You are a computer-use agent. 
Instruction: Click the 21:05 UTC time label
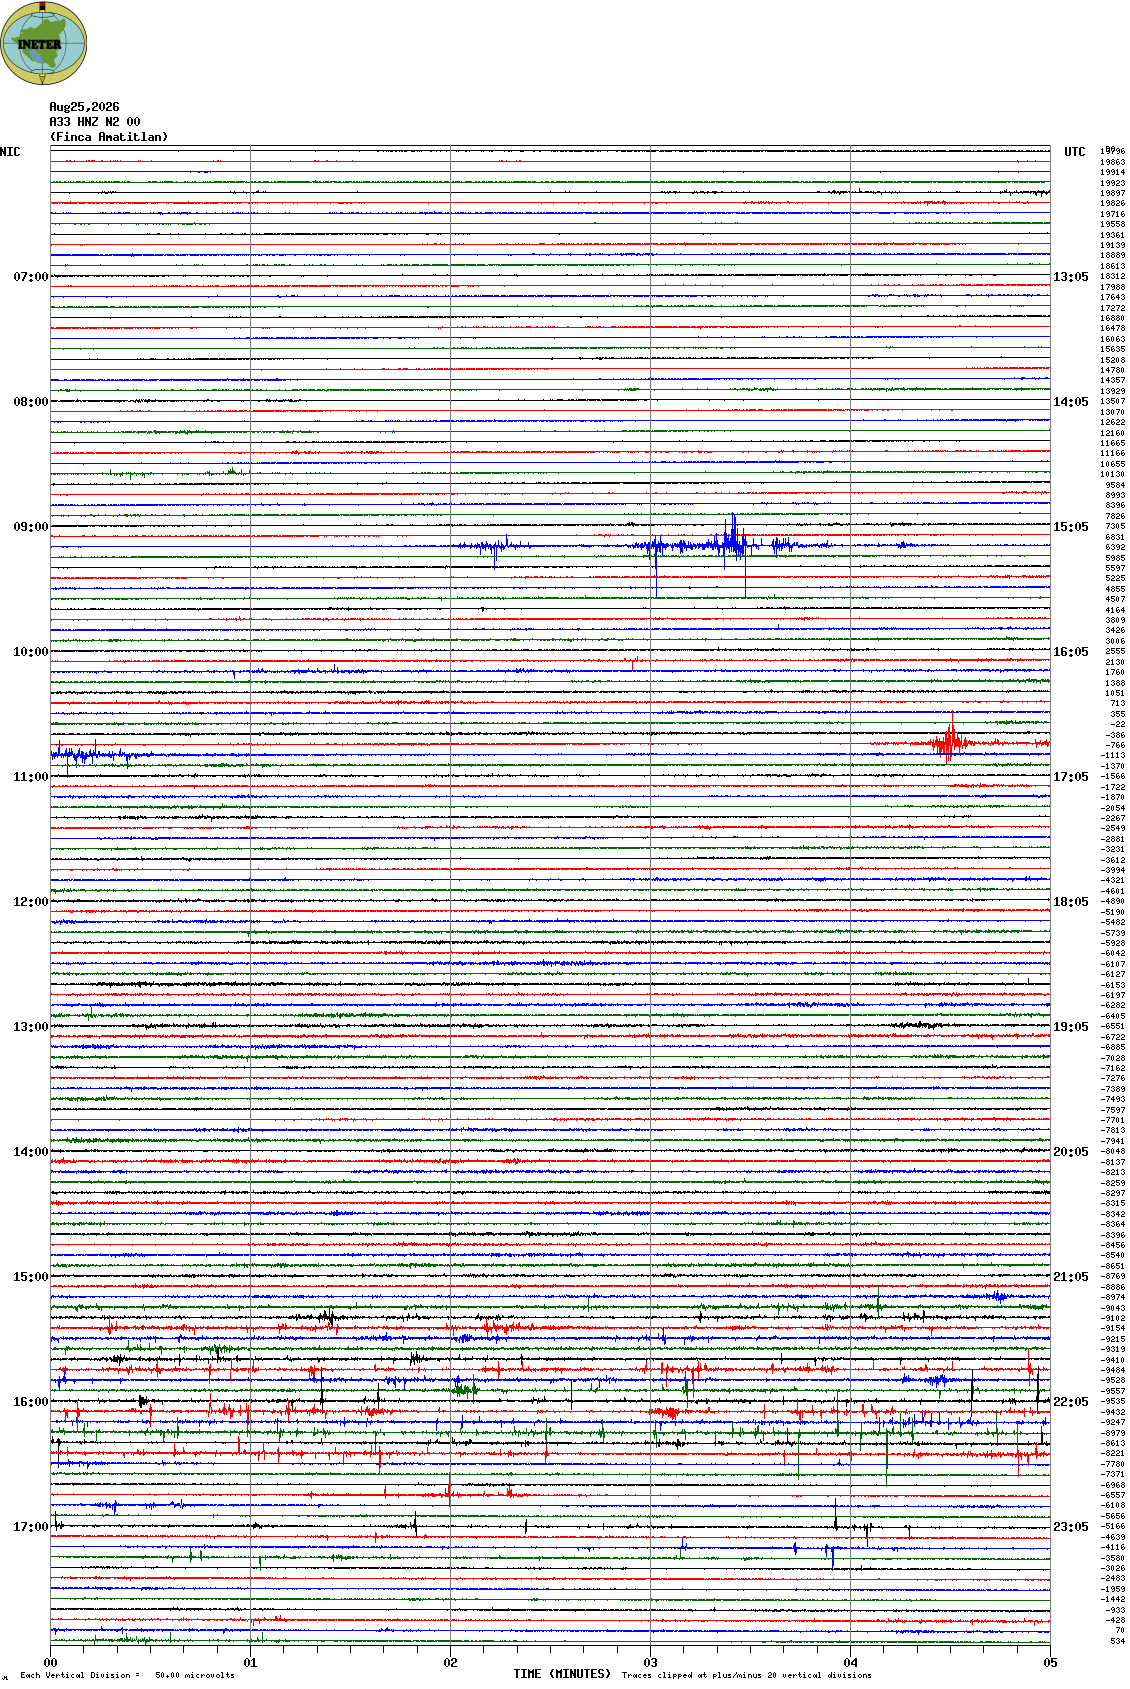click(1071, 1277)
